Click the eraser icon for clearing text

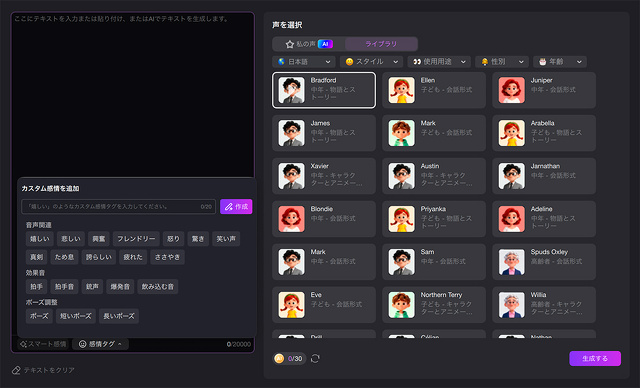coord(16,370)
